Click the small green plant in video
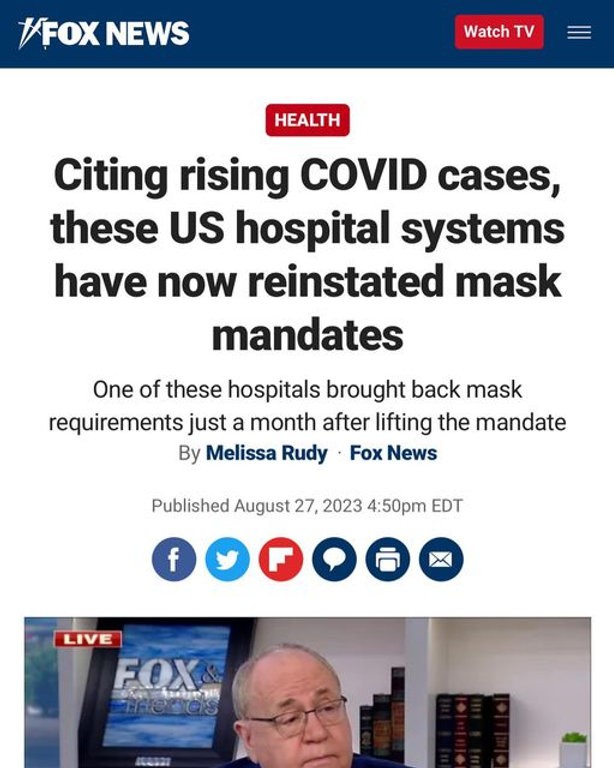 pyautogui.click(x=574, y=738)
